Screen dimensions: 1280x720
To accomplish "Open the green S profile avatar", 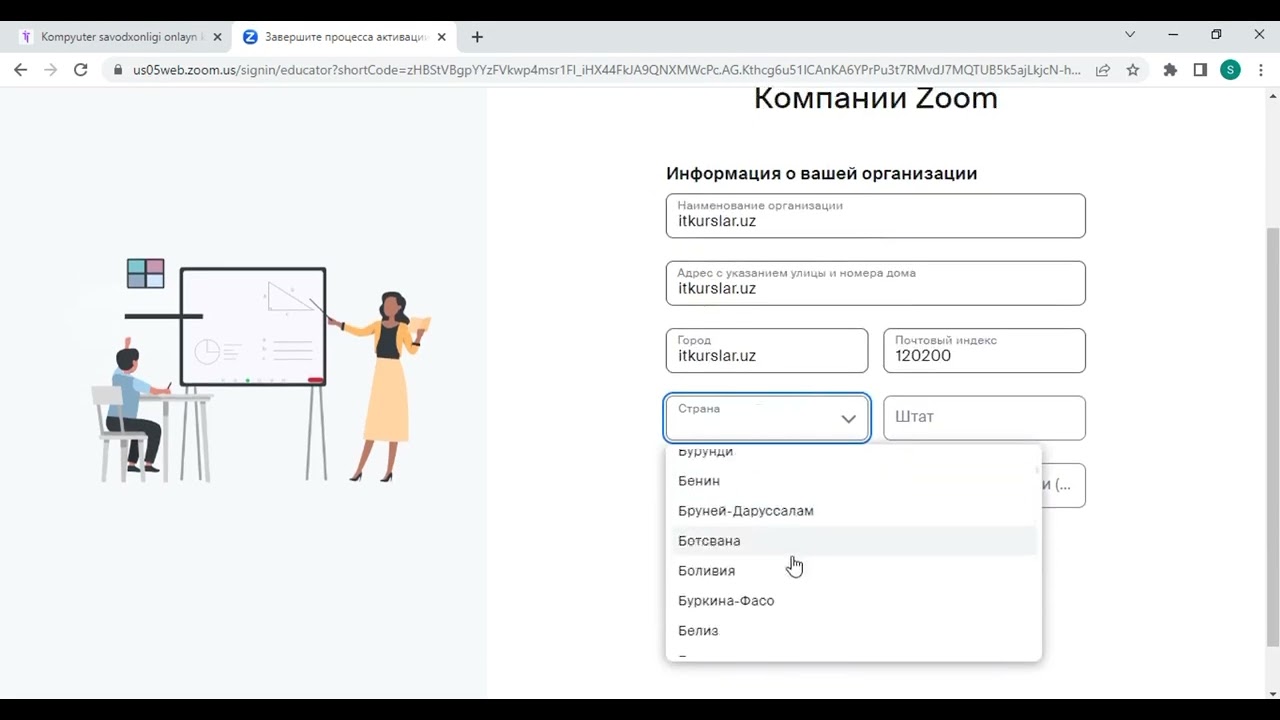I will click(x=1230, y=70).
